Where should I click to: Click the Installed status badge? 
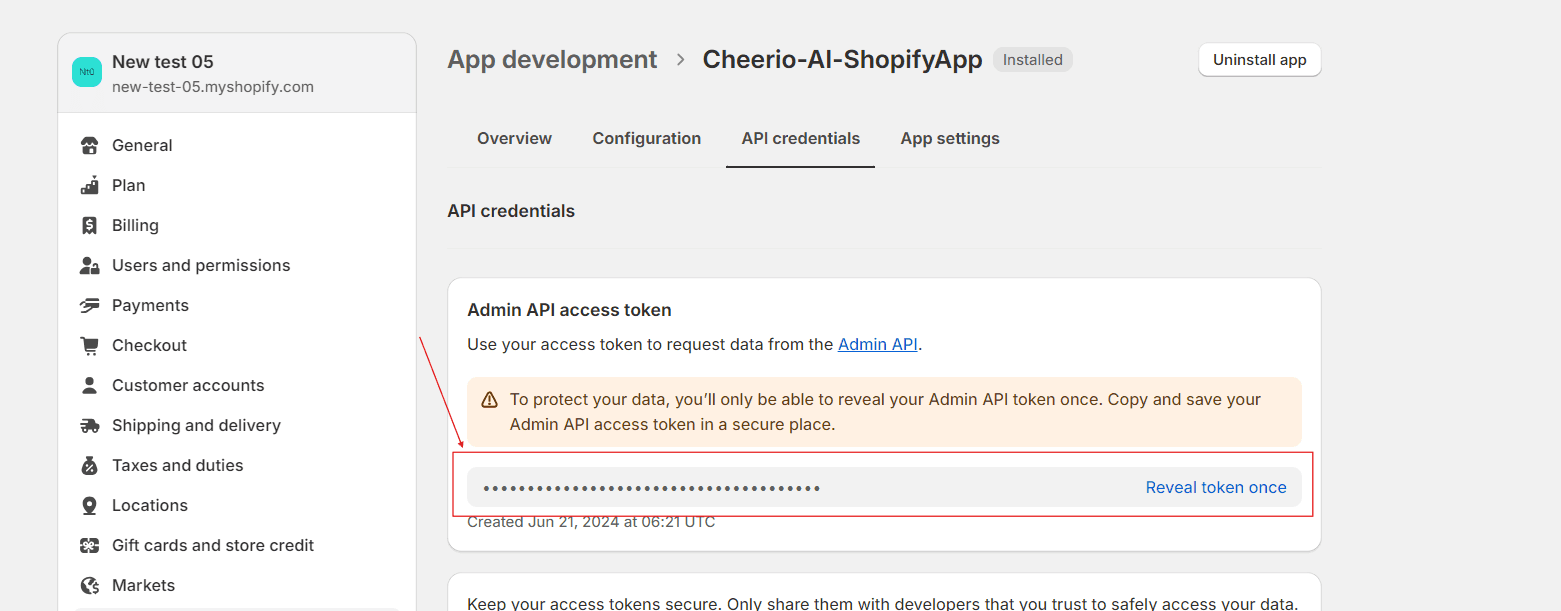click(x=1033, y=60)
